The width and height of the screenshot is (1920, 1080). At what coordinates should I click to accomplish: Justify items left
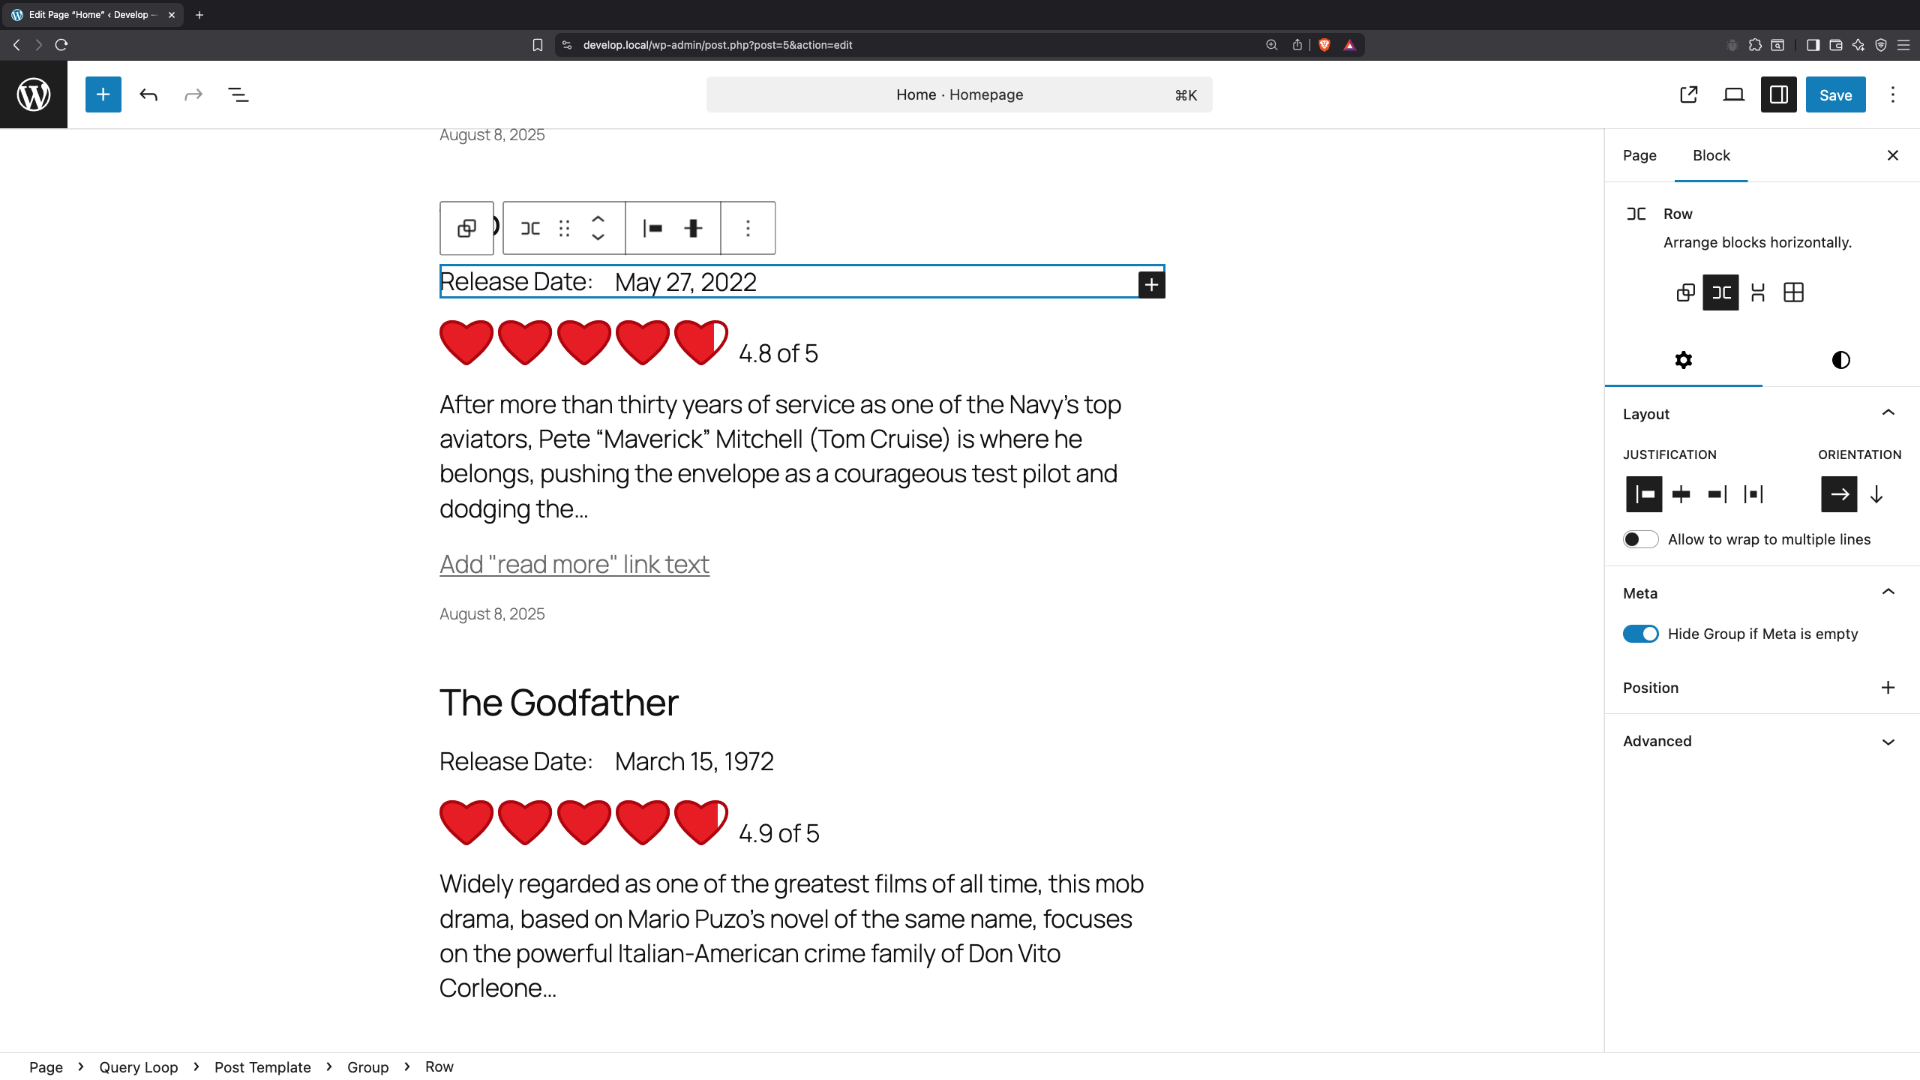coord(1644,494)
